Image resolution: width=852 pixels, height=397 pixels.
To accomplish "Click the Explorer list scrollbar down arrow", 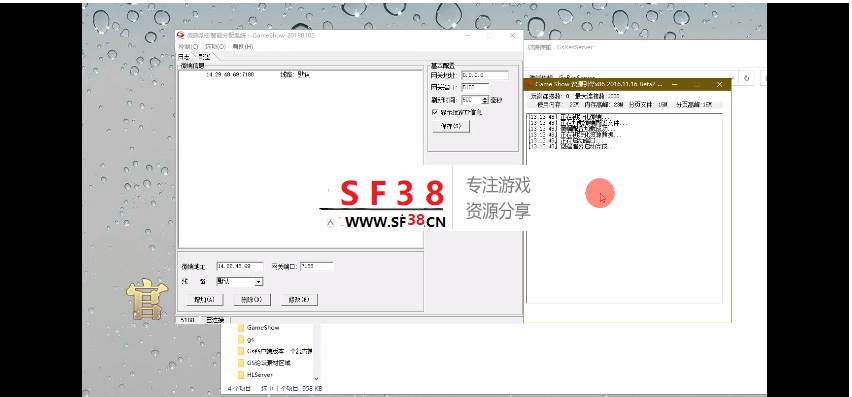I will point(317,379).
